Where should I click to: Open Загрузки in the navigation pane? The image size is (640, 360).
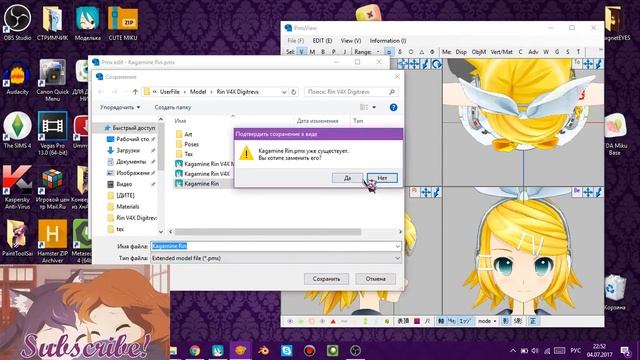[128, 150]
